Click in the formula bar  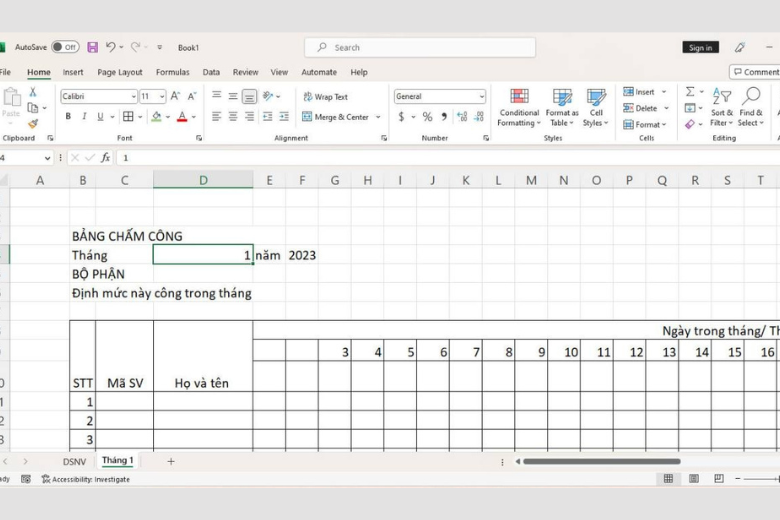448,158
